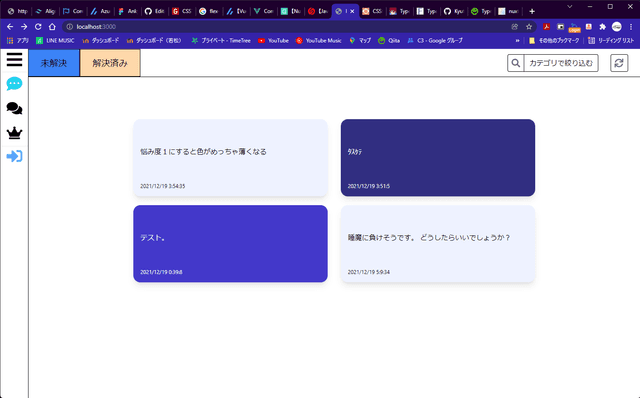Expand hidden bookmarks with double chevron
This screenshot has height=398, width=640.
518,40
